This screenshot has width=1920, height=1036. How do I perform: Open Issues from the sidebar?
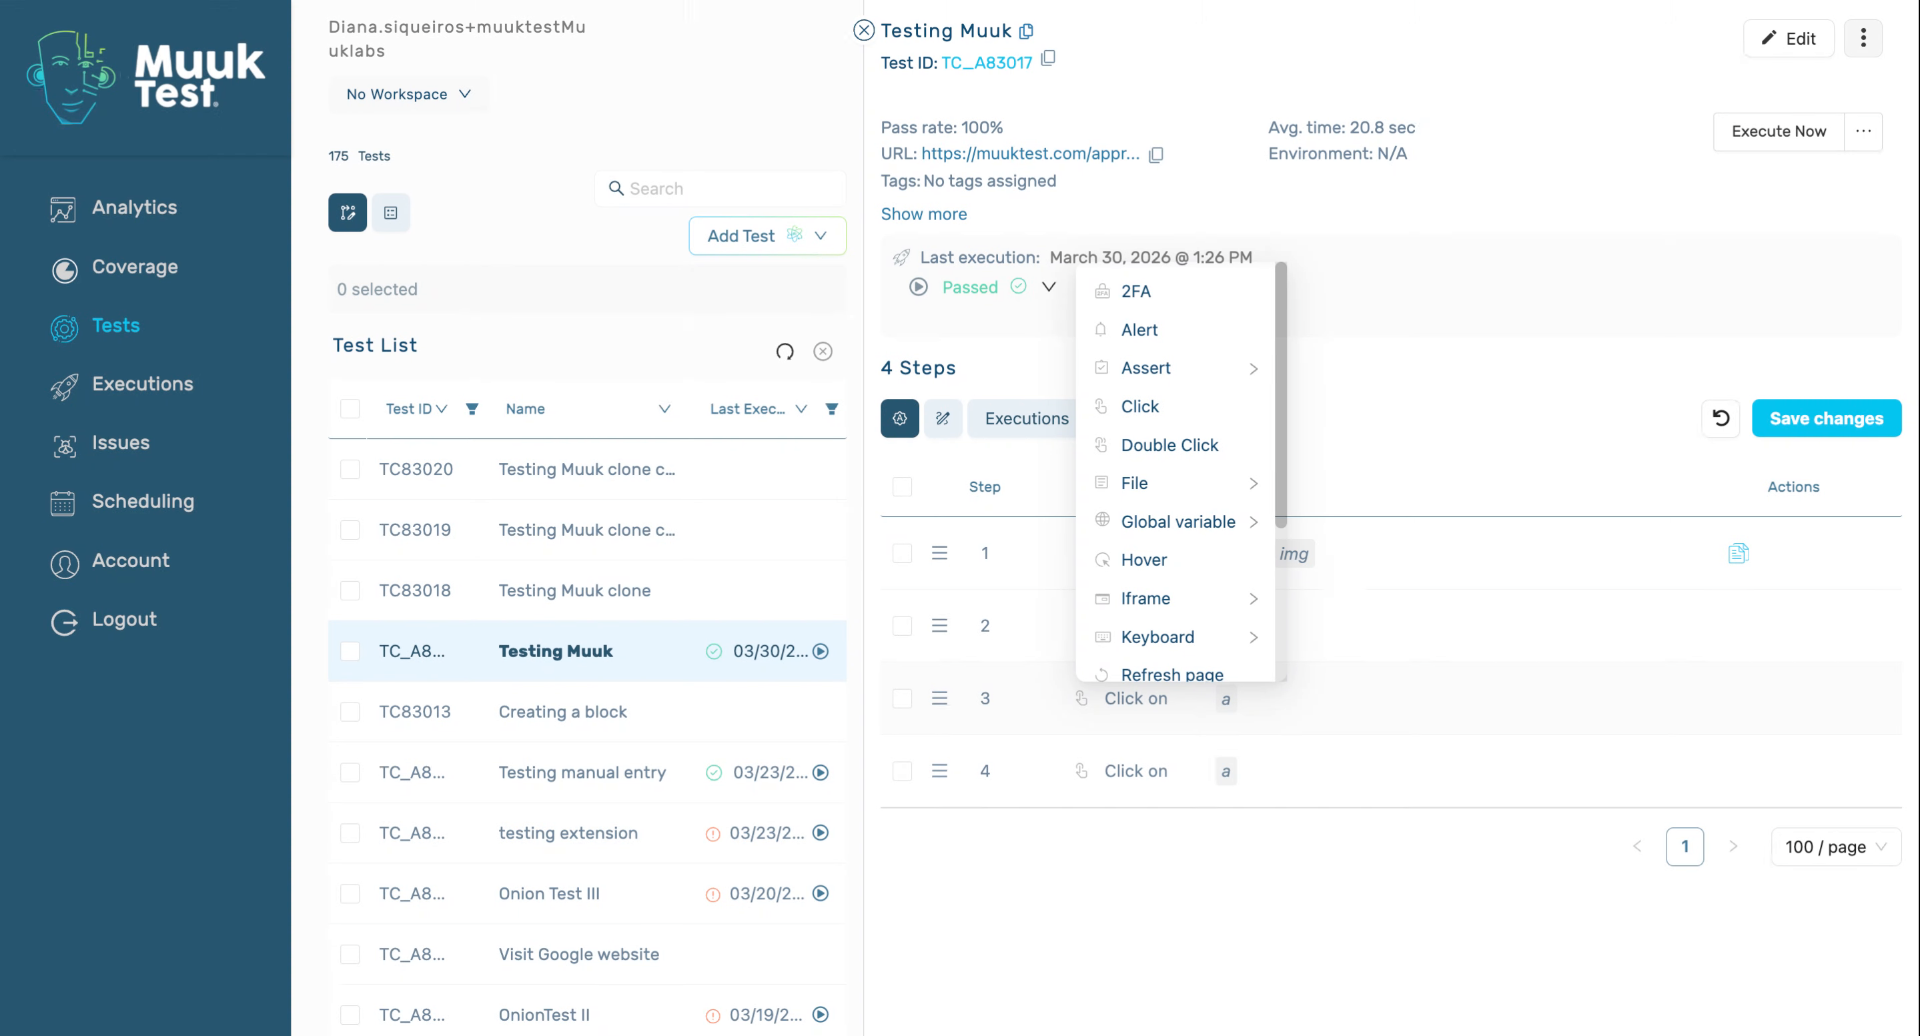click(x=100, y=444)
